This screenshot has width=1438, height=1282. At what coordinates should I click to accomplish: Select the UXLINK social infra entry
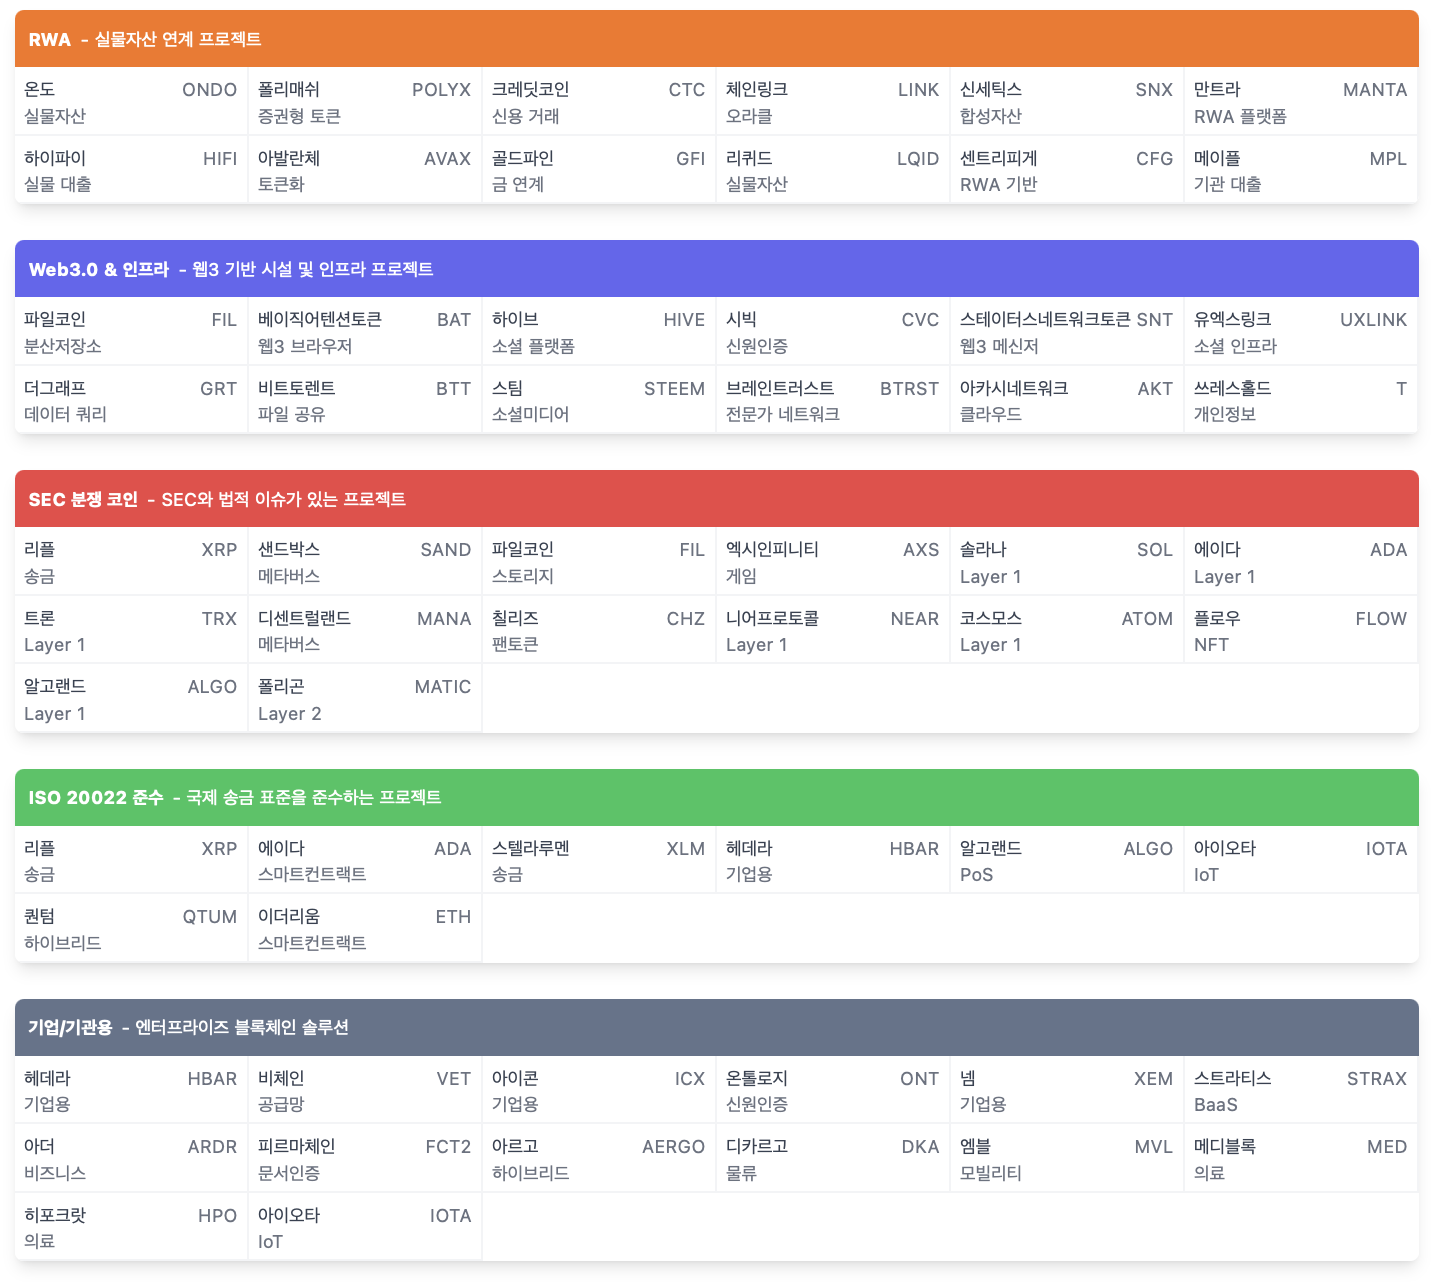(x=1300, y=332)
